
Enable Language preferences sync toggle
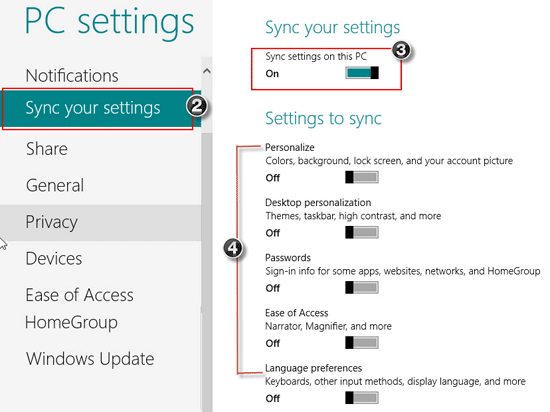point(362,398)
